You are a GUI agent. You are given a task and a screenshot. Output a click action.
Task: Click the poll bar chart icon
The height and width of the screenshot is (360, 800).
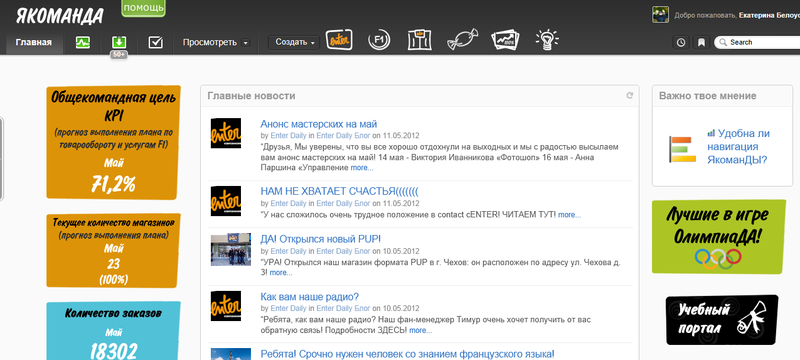click(683, 149)
